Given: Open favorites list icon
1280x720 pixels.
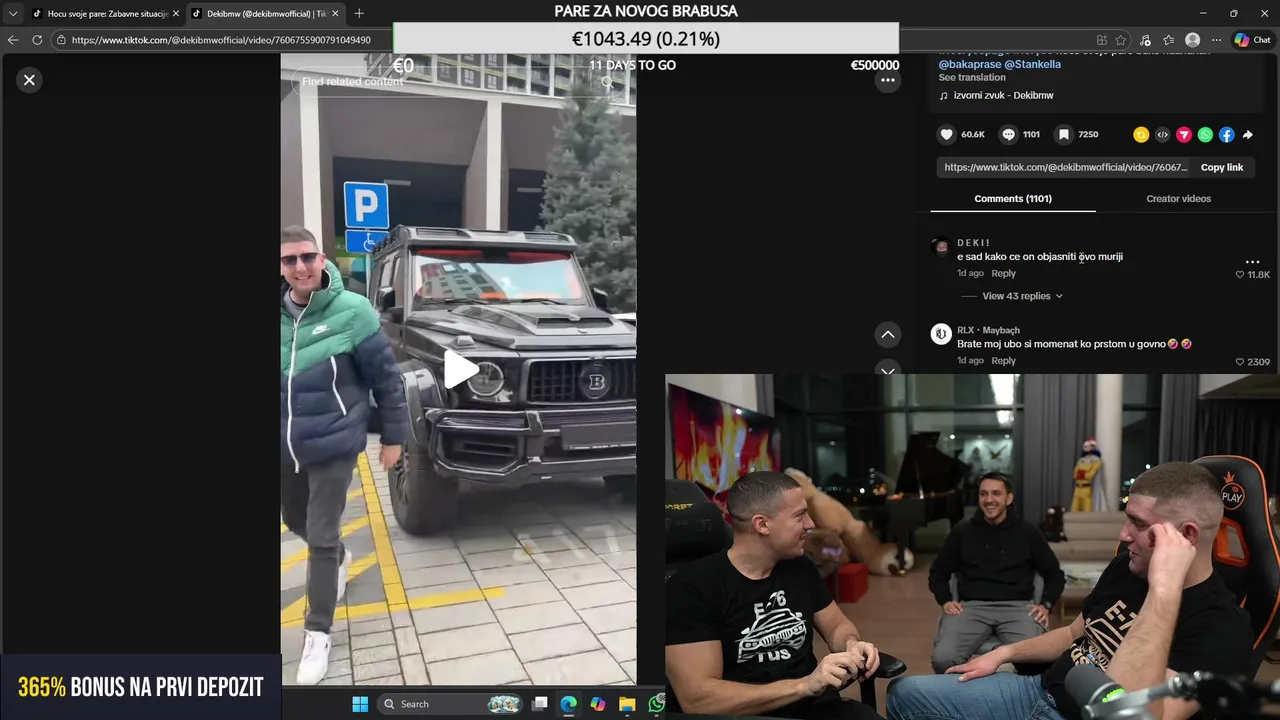Looking at the screenshot, I should pos(1168,40).
